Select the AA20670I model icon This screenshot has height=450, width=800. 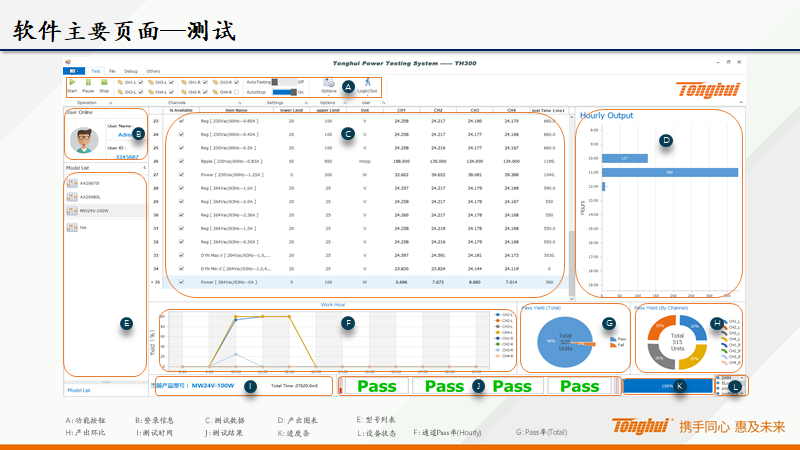pos(72,183)
